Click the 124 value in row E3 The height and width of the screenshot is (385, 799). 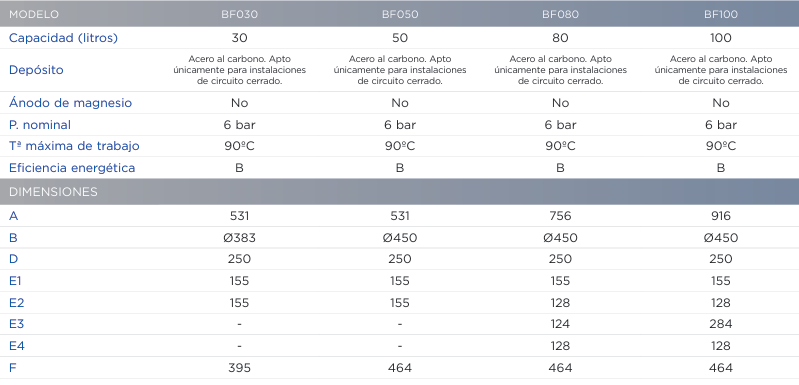[561, 324]
